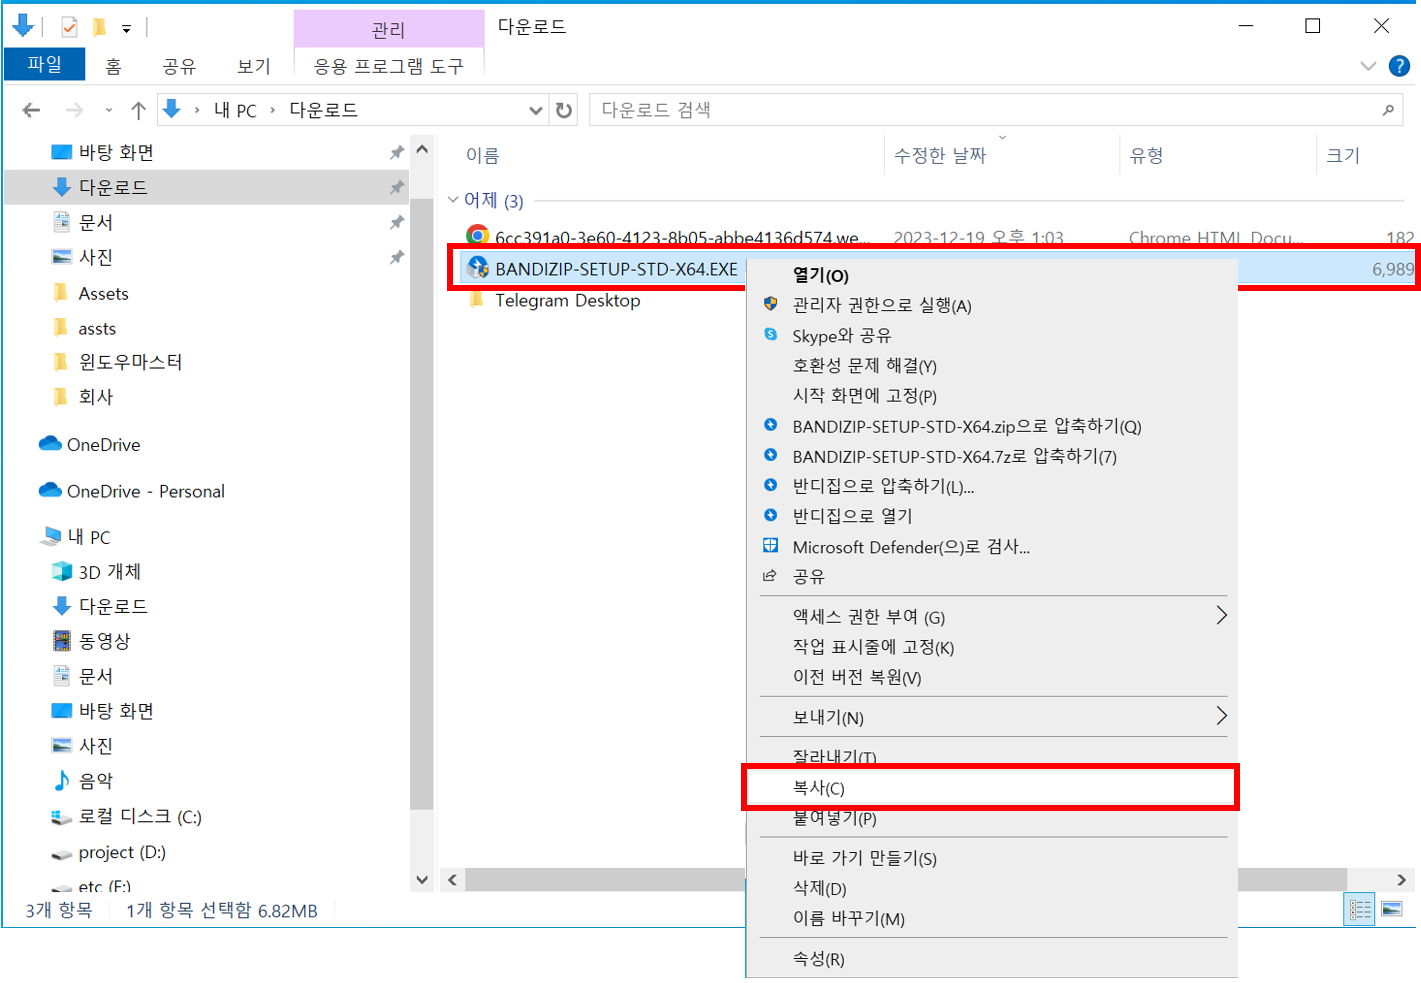Expand the address bar history dropdown
The height and width of the screenshot is (983, 1421).
(536, 110)
